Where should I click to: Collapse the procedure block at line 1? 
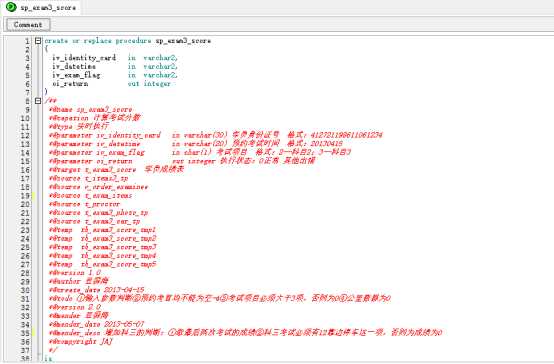[x=38, y=41]
